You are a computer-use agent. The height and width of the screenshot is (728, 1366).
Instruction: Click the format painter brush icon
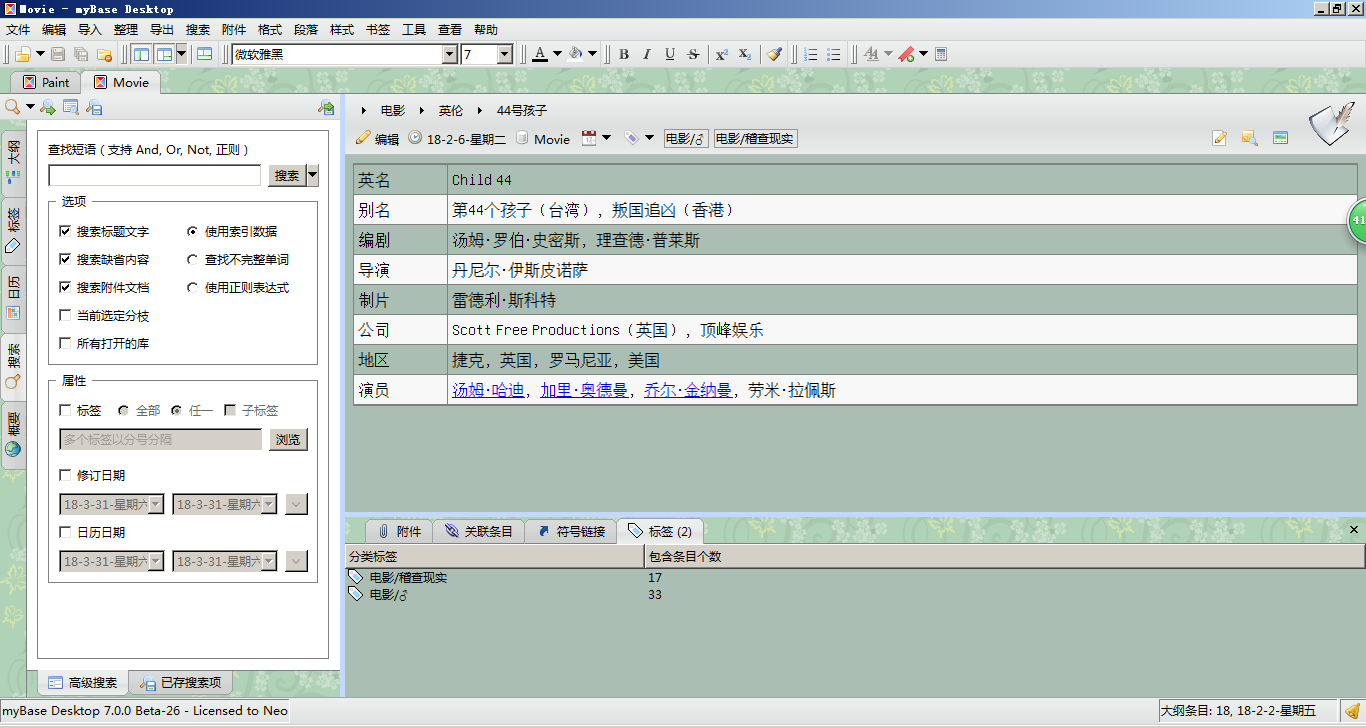[x=775, y=54]
